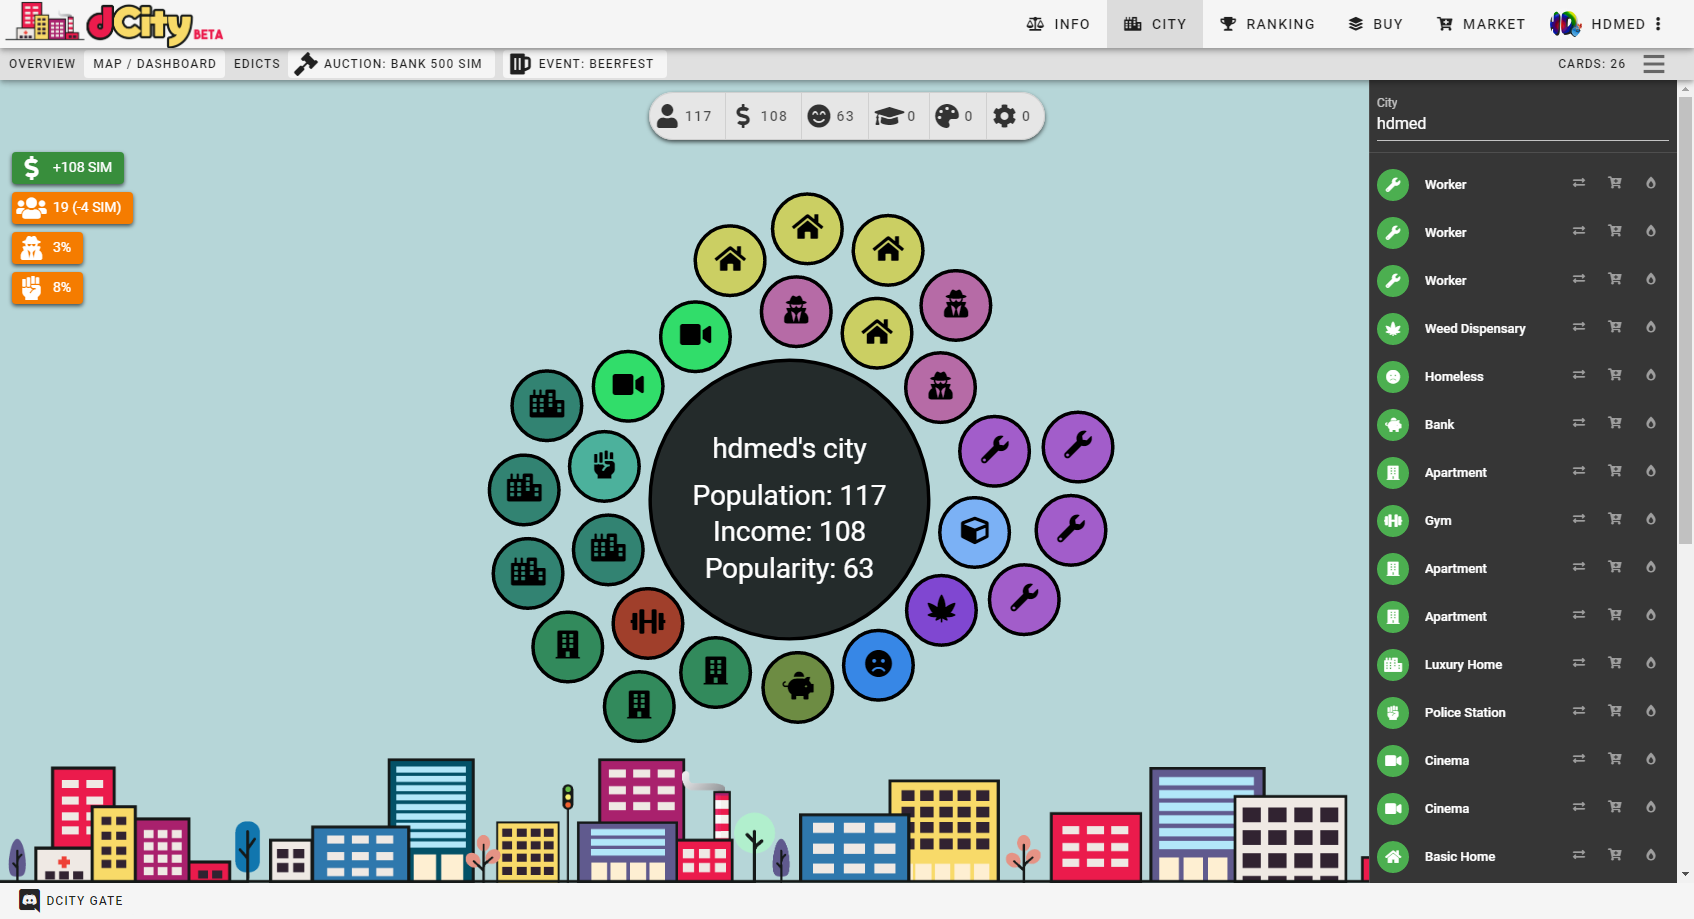Screen dimensions: 1694x919
Task: Click the cart icon on the Bank row
Action: pos(1615,423)
